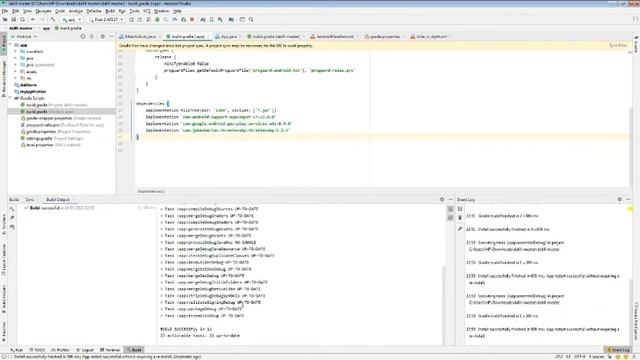
Task: Open the Pixel 2 API 27 device dropdown
Action: [106, 20]
